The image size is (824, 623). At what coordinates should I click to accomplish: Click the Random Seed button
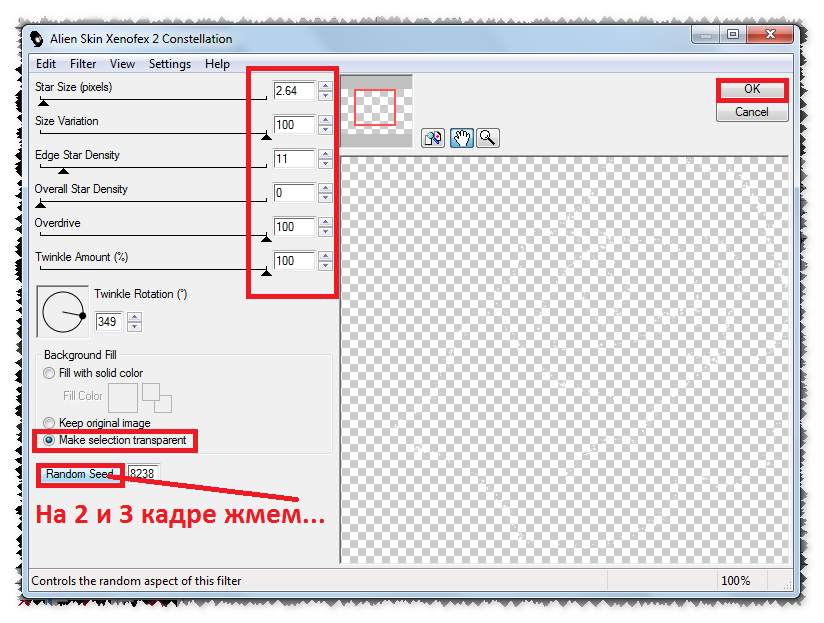click(x=80, y=474)
